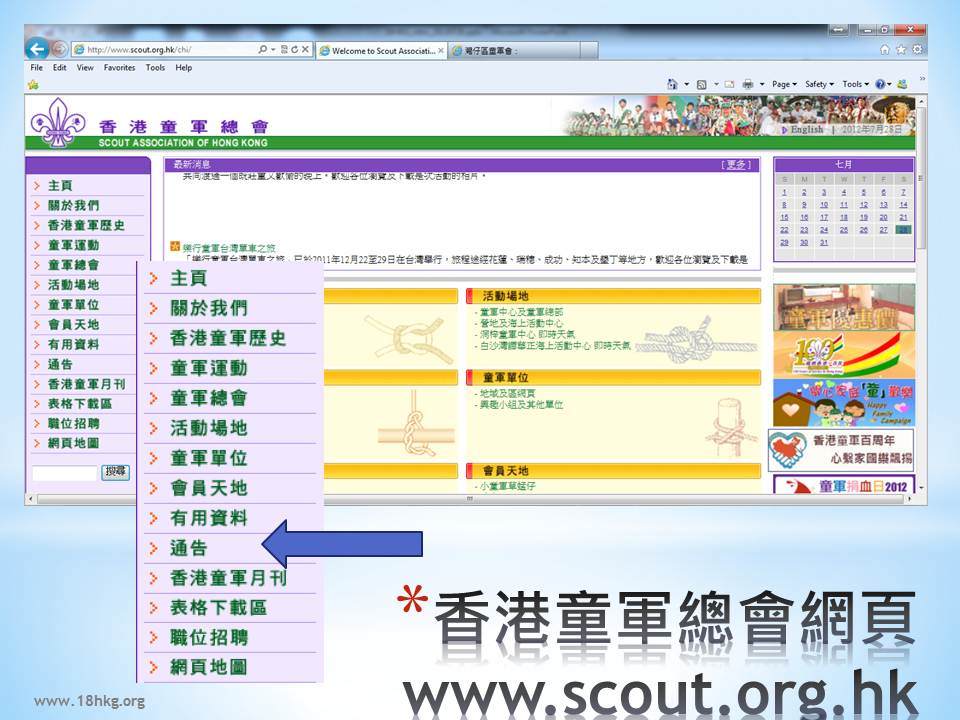Expand the Page dropdown in command bar
Image resolution: width=960 pixels, height=720 pixels.
coord(784,84)
